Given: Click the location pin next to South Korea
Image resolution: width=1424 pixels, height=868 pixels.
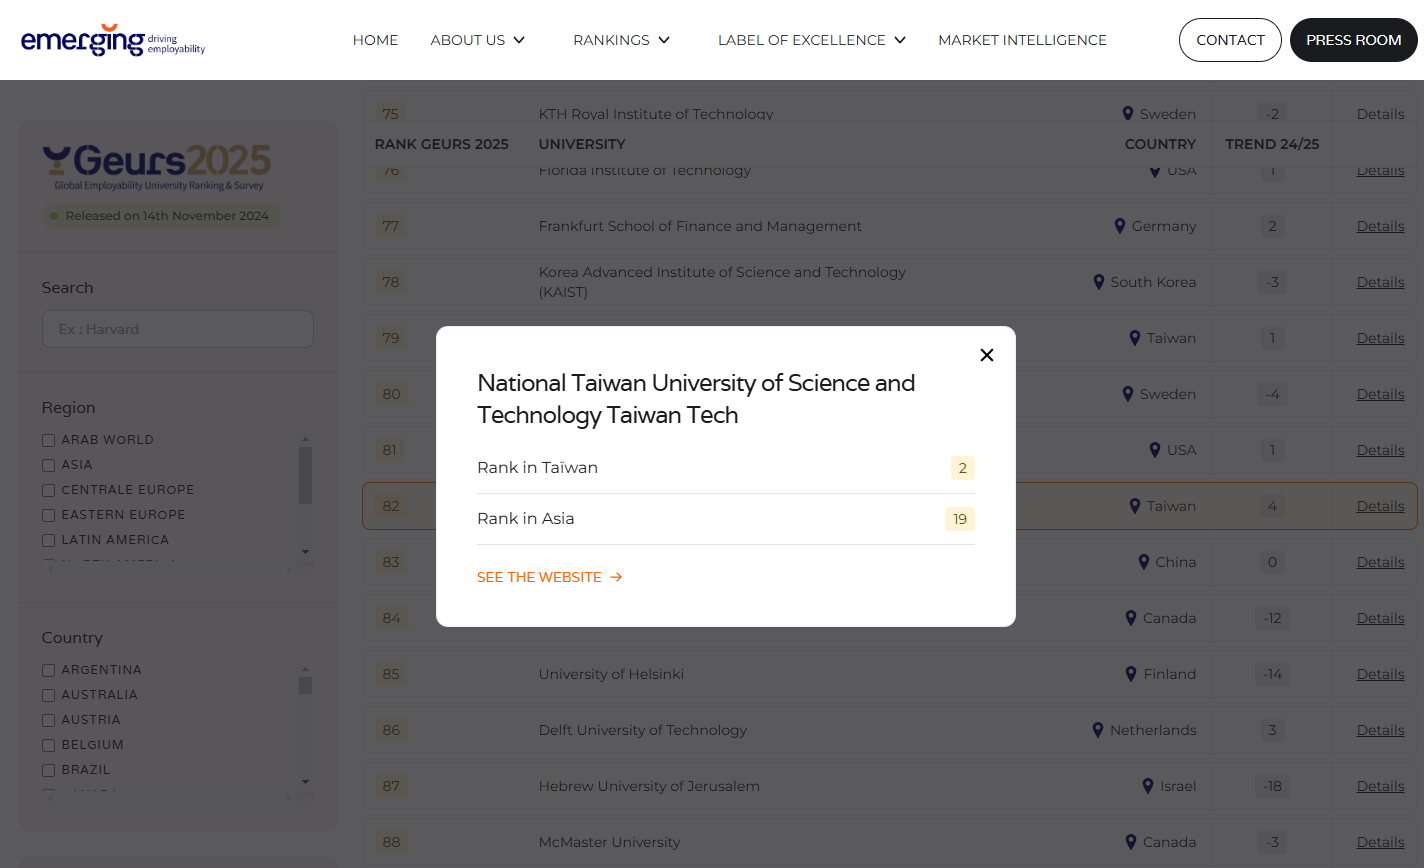Looking at the screenshot, I should pyautogui.click(x=1099, y=282).
